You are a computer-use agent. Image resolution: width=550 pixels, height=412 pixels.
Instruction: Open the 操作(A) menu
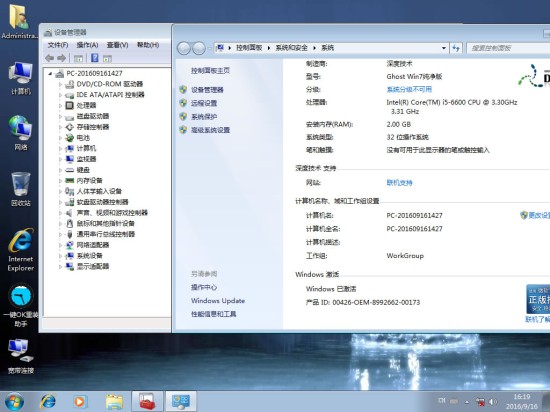[87, 45]
